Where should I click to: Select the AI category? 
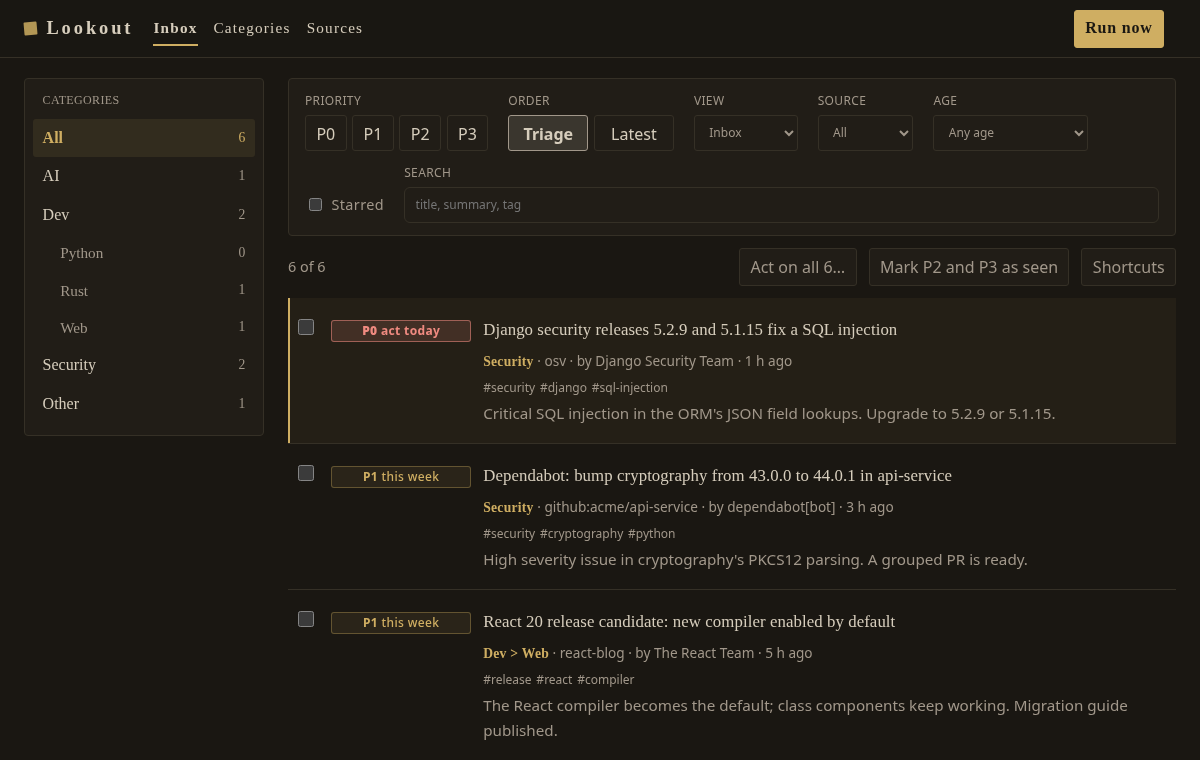(144, 176)
